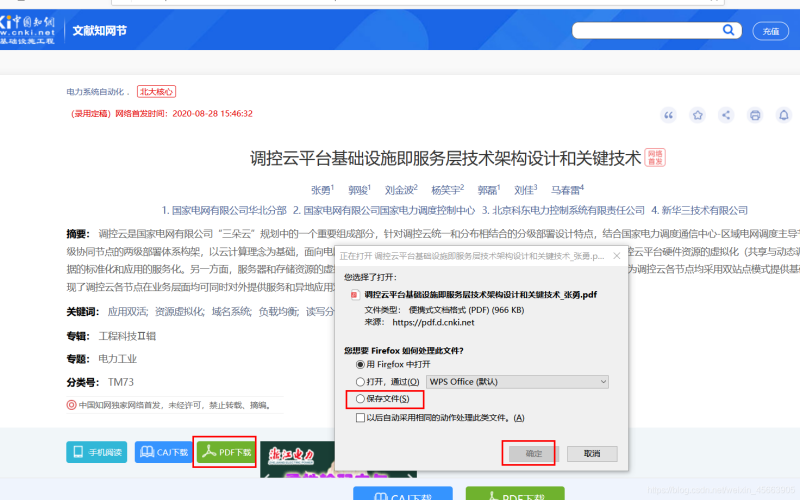Click the star favorite icon
The height and width of the screenshot is (500, 800).
(697, 115)
